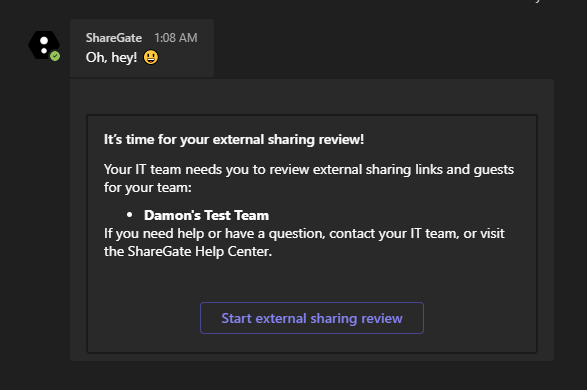Click the green presence badge on avatar
The width and height of the screenshot is (587, 390).
pyautogui.click(x=55, y=56)
